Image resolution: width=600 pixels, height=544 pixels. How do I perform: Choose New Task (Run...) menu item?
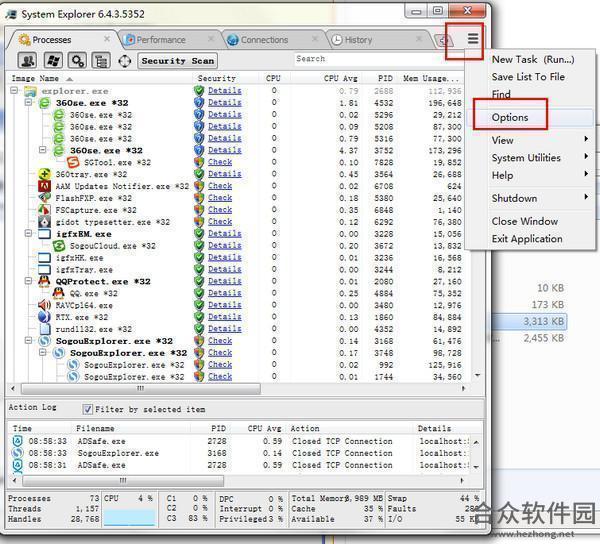click(x=530, y=59)
